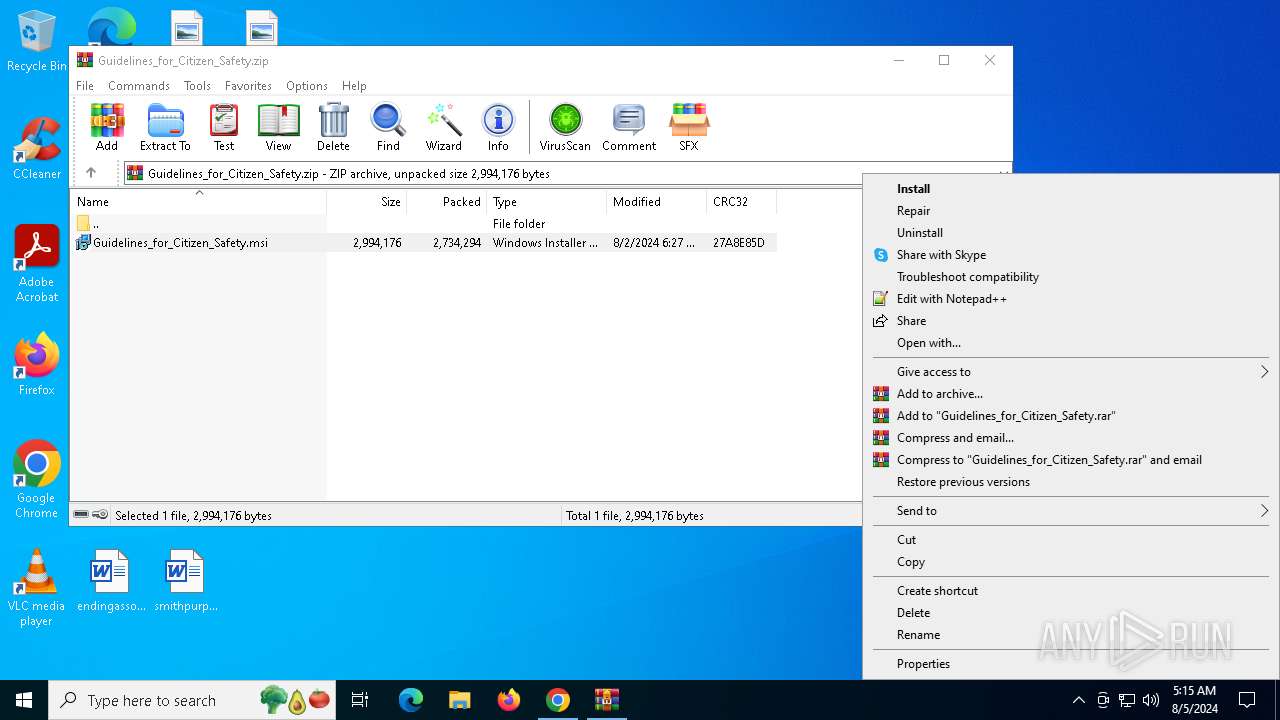This screenshot has width=1280, height=720.
Task: Click the Delete trash can icon
Action: (333, 128)
